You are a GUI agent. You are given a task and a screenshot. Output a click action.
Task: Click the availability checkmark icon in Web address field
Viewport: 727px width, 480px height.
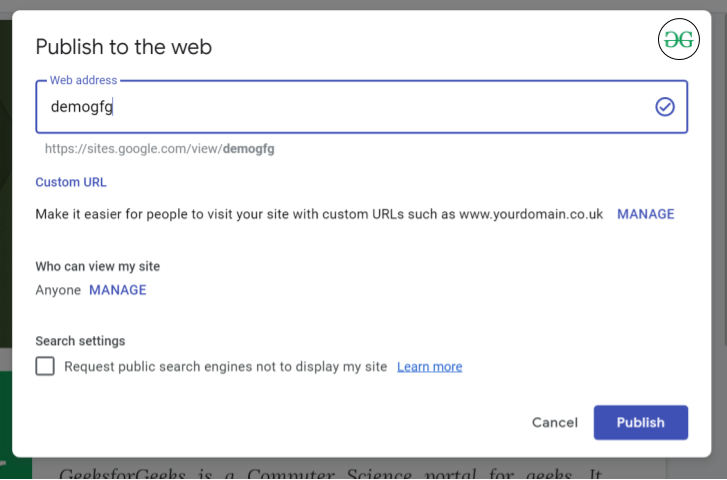665,107
